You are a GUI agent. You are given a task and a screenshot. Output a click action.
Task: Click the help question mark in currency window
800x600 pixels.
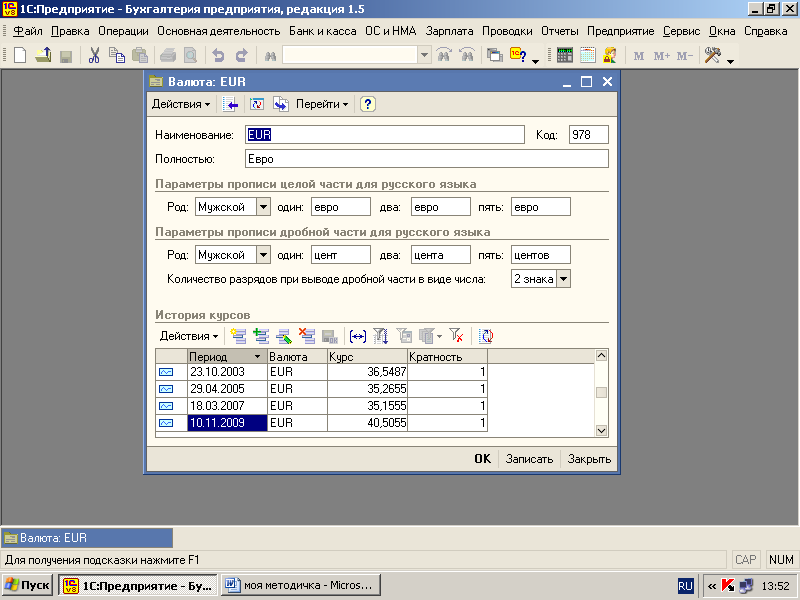(368, 104)
